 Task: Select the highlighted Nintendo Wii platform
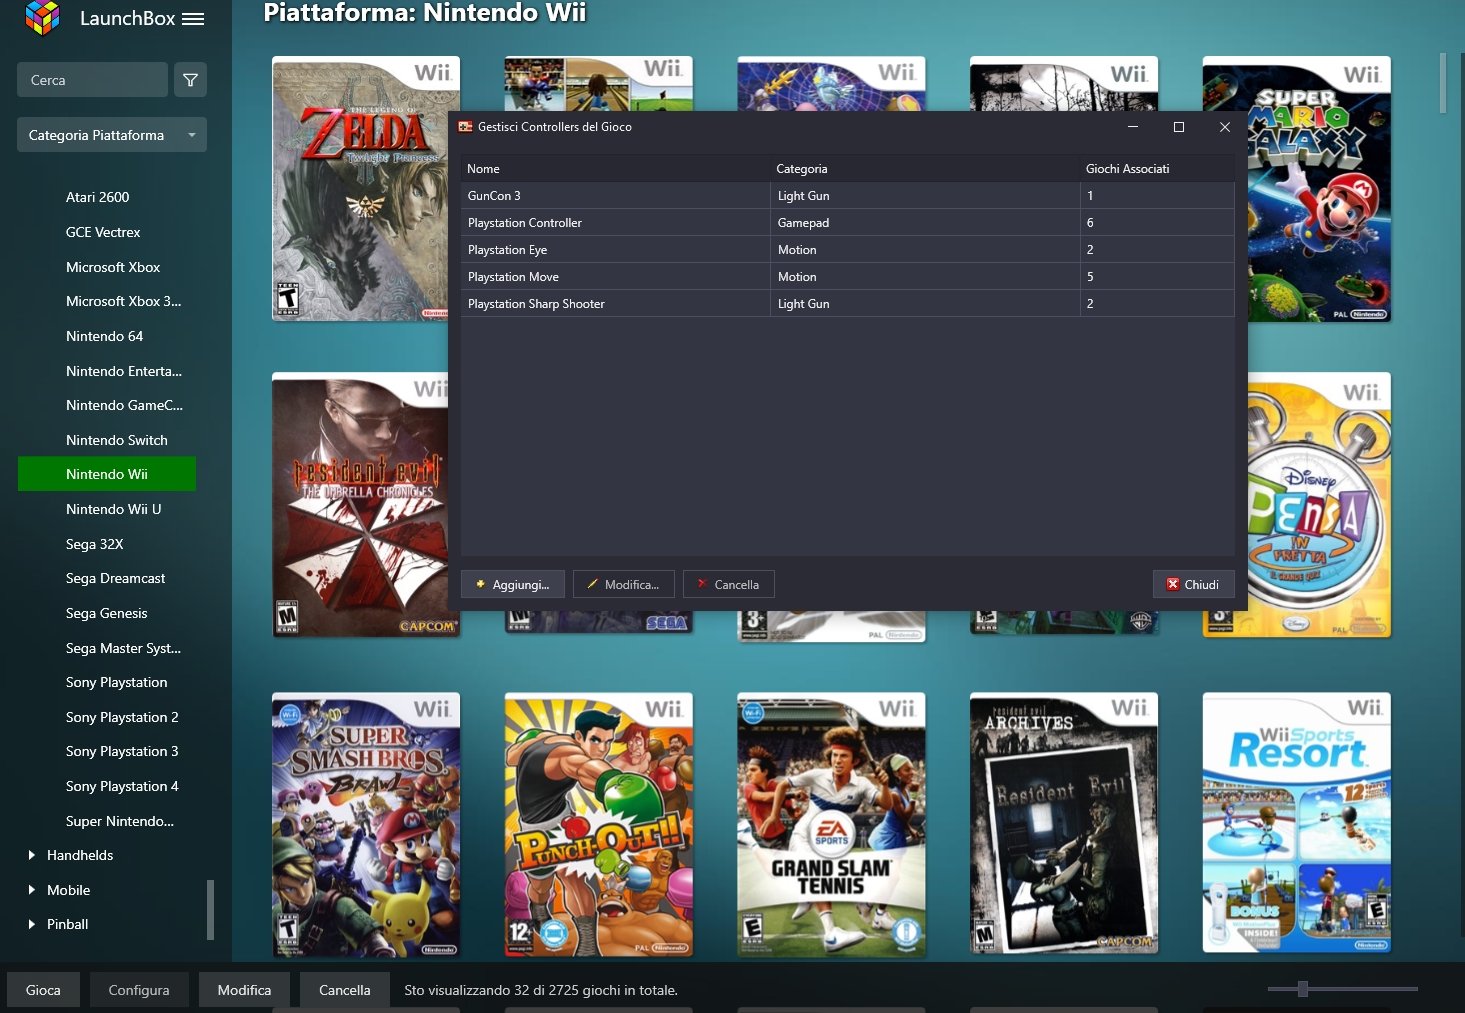pos(107,474)
